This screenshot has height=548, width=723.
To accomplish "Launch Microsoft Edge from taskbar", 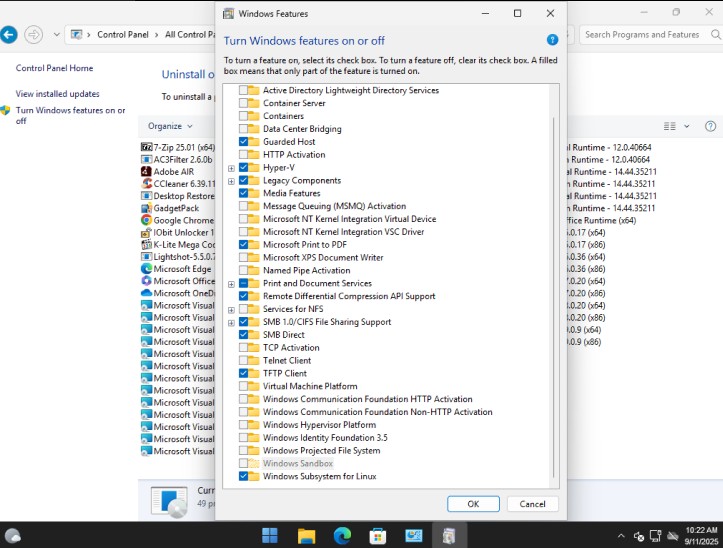I will (x=342, y=536).
